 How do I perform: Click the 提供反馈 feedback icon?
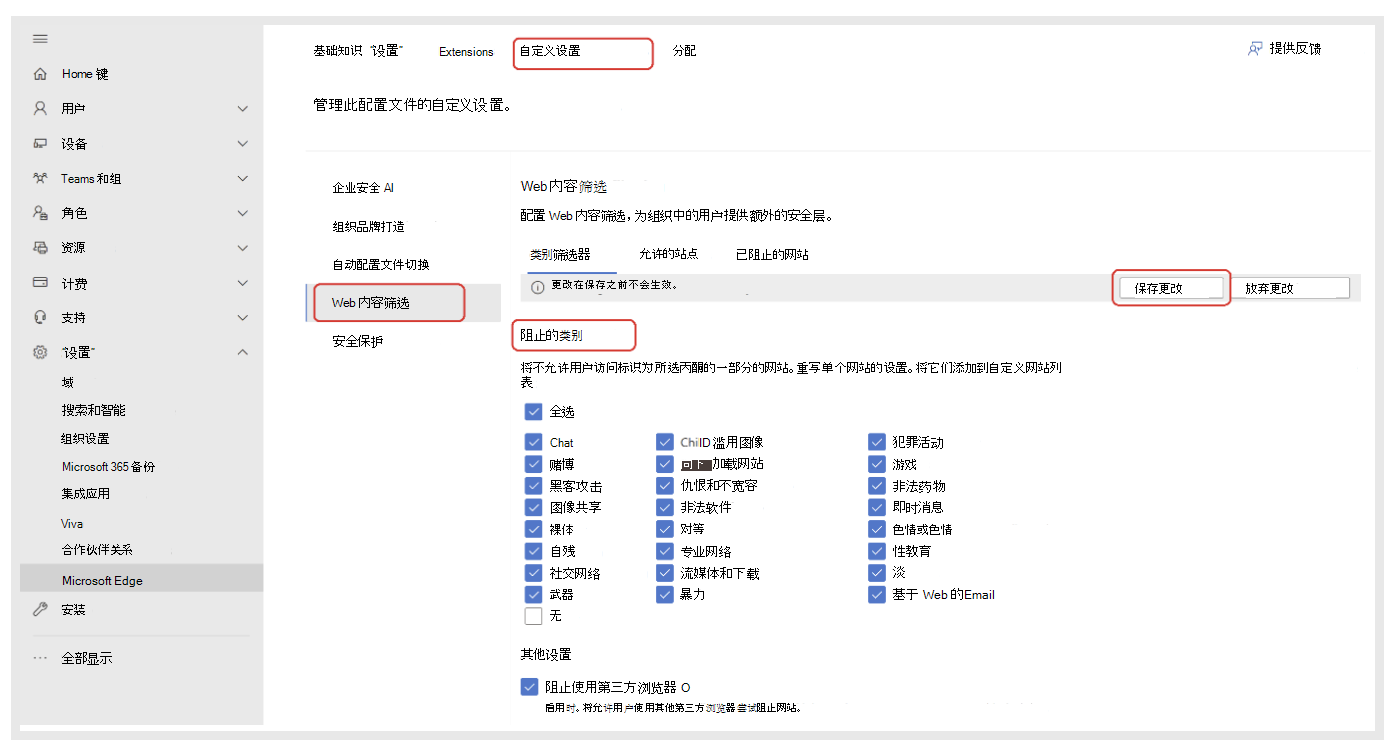coord(1255,47)
